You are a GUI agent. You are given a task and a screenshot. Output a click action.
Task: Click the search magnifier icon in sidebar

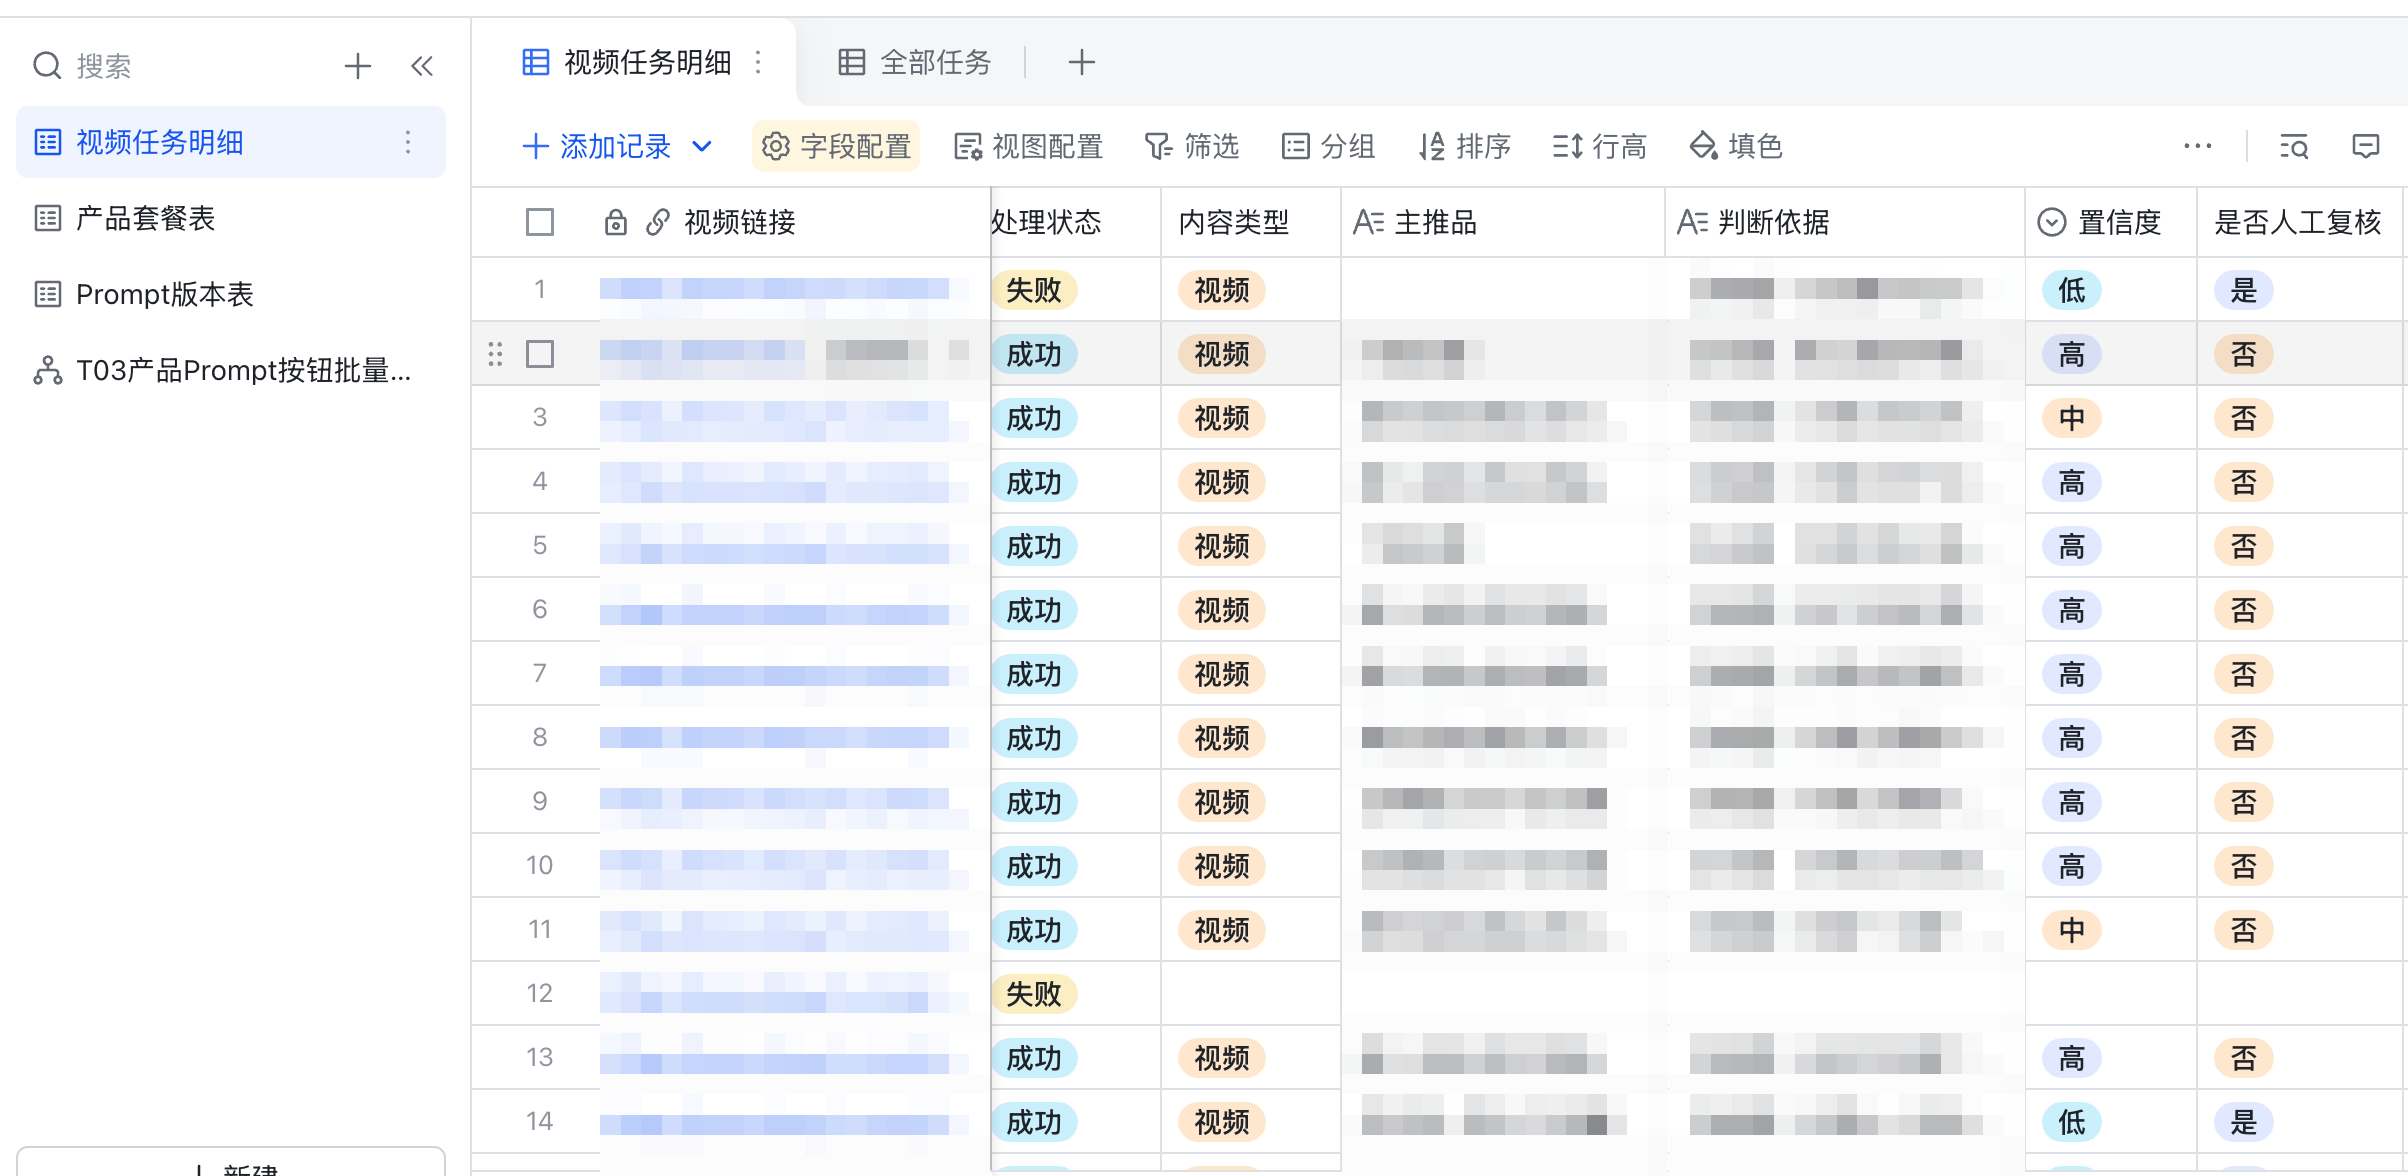tap(47, 66)
